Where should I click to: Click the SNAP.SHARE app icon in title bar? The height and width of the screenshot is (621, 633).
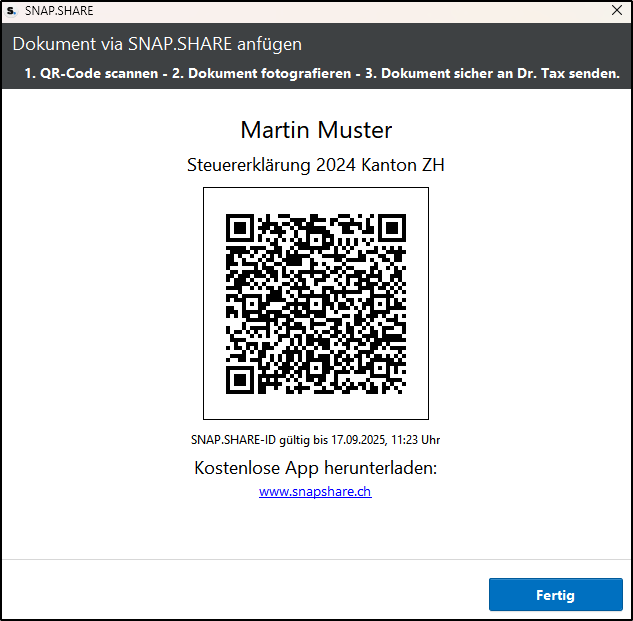click(11, 11)
